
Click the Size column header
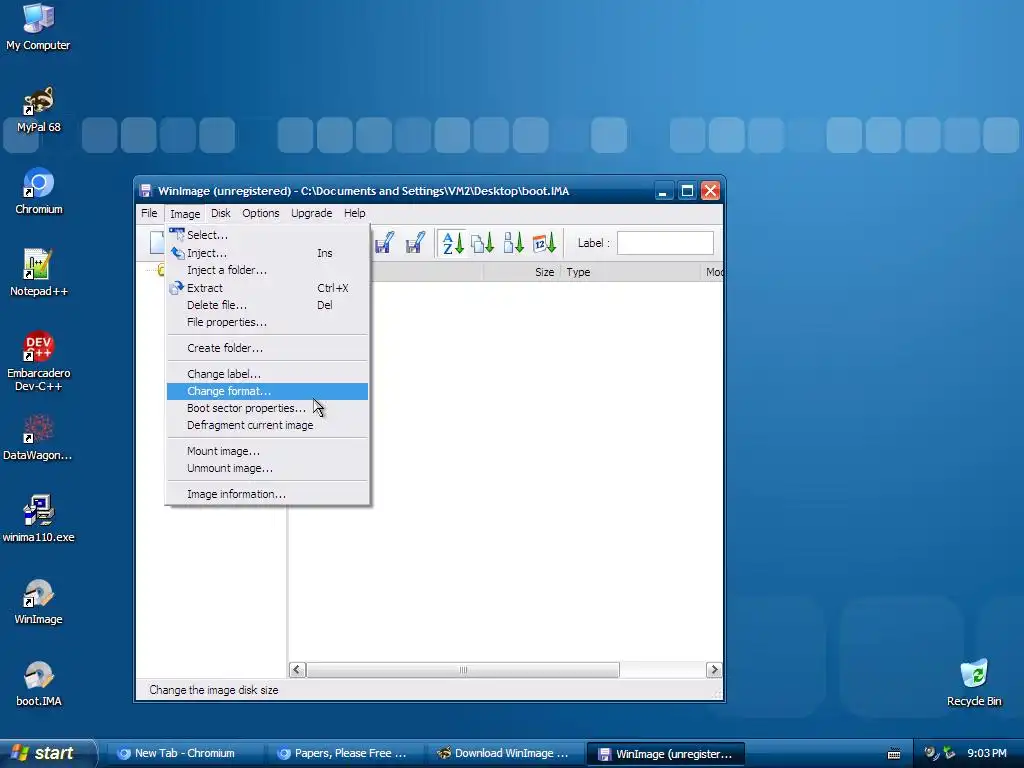click(x=520, y=272)
